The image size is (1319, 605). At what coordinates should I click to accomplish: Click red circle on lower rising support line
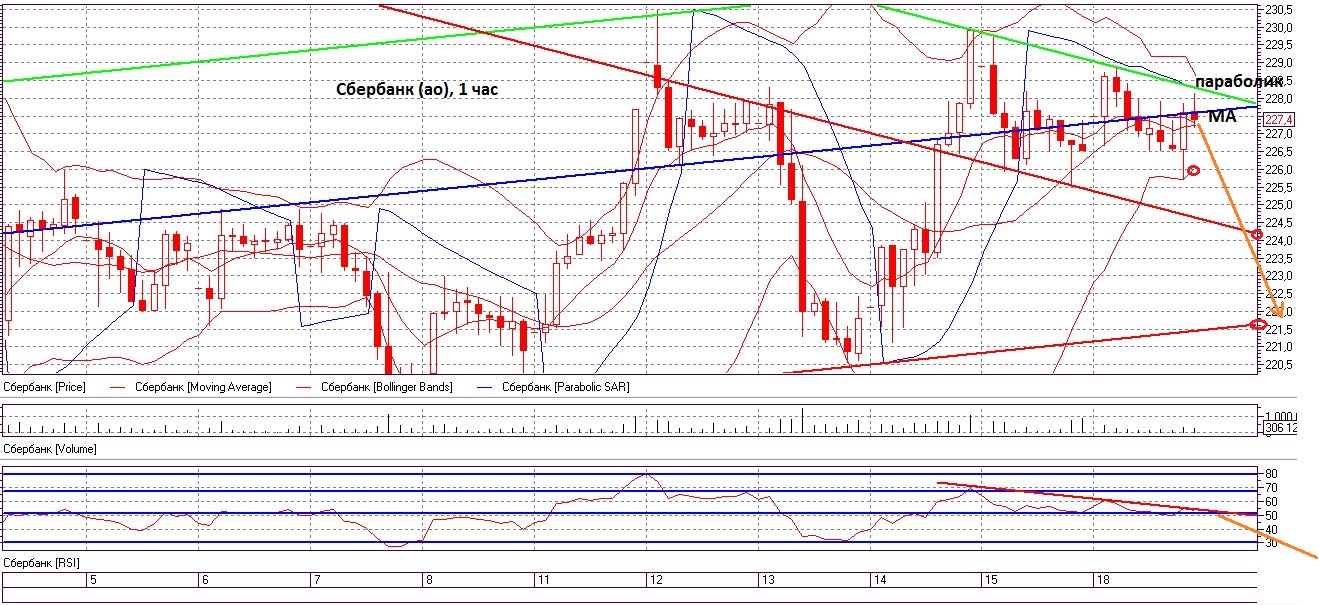[1257, 324]
